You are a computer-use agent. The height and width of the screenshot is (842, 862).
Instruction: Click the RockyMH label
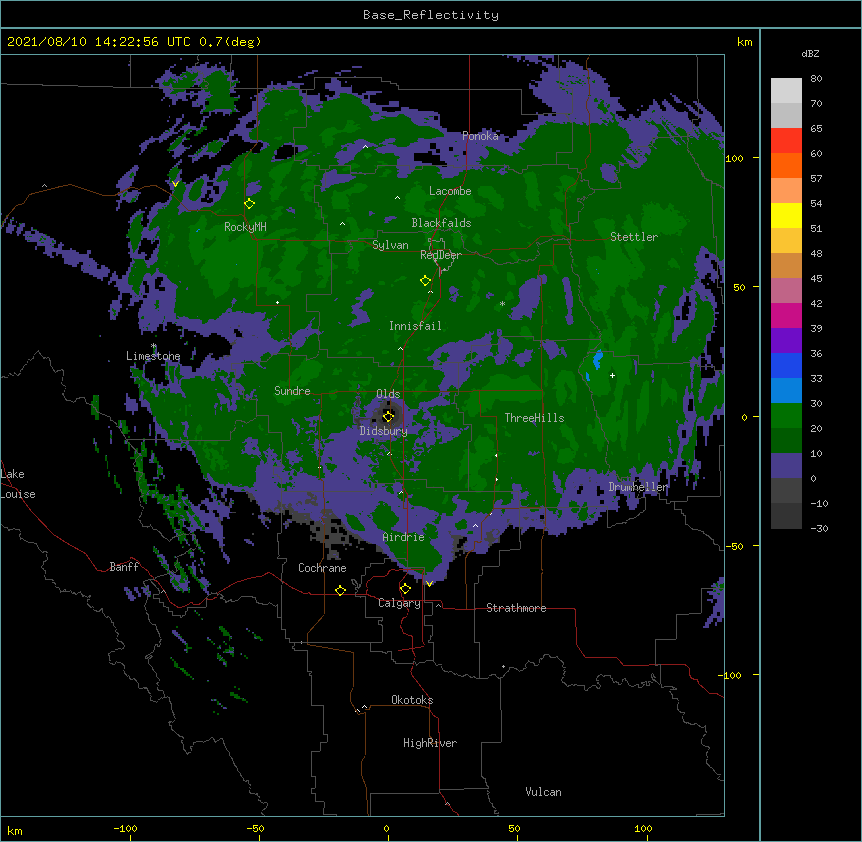pyautogui.click(x=245, y=227)
